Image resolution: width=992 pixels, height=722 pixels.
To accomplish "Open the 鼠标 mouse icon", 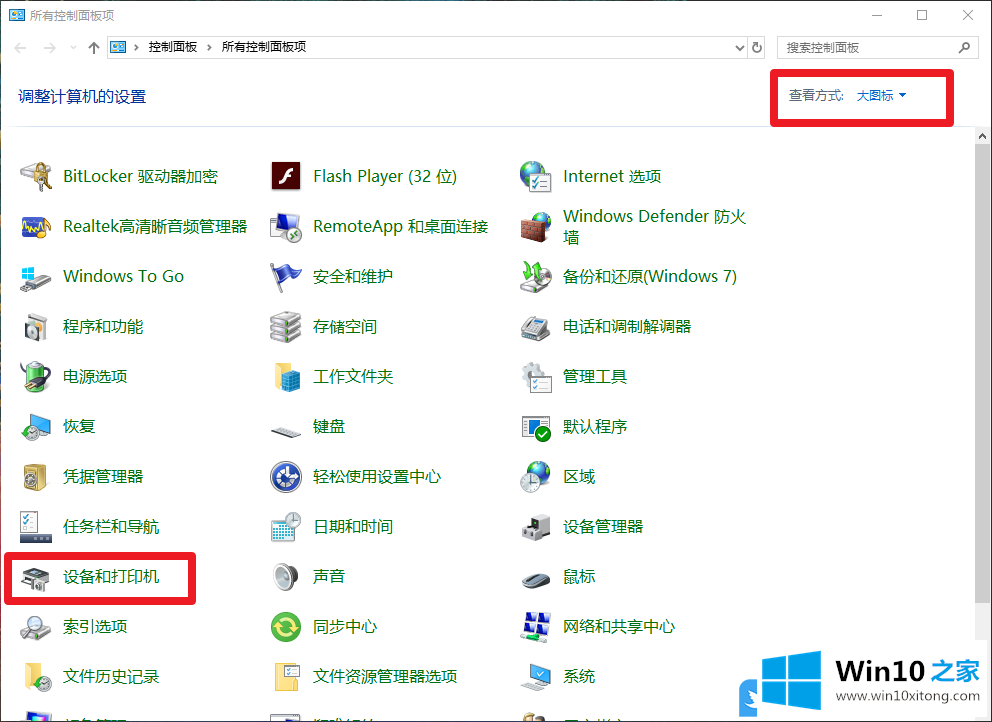I will tap(536, 579).
